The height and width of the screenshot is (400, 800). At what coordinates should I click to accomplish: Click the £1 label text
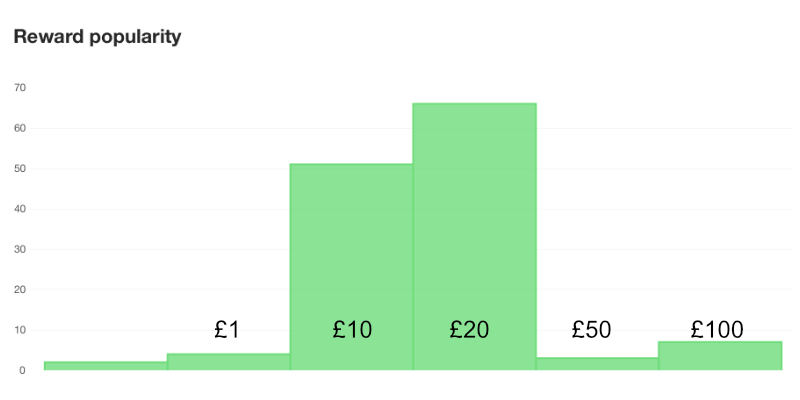coord(227,330)
